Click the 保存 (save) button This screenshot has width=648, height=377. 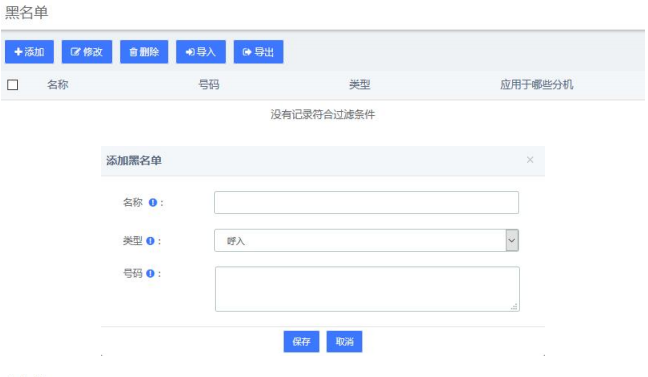pos(301,341)
